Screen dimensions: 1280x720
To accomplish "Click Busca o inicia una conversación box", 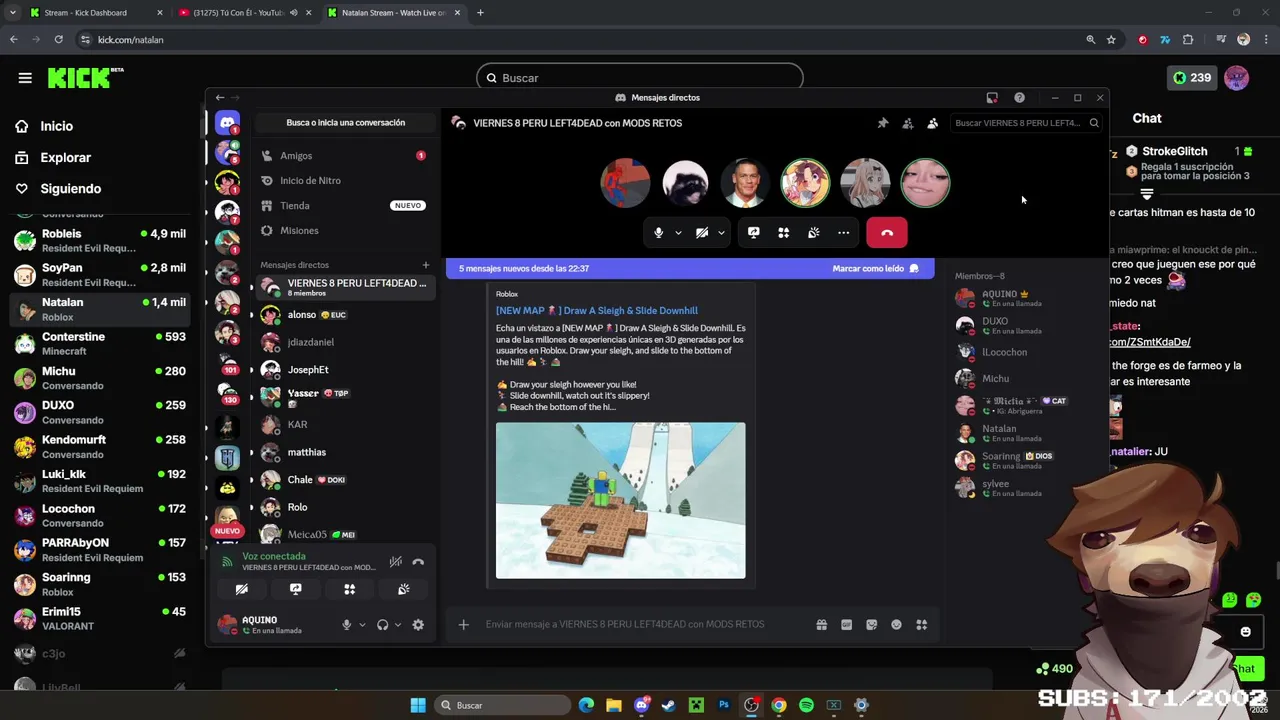I will click(x=346, y=123).
